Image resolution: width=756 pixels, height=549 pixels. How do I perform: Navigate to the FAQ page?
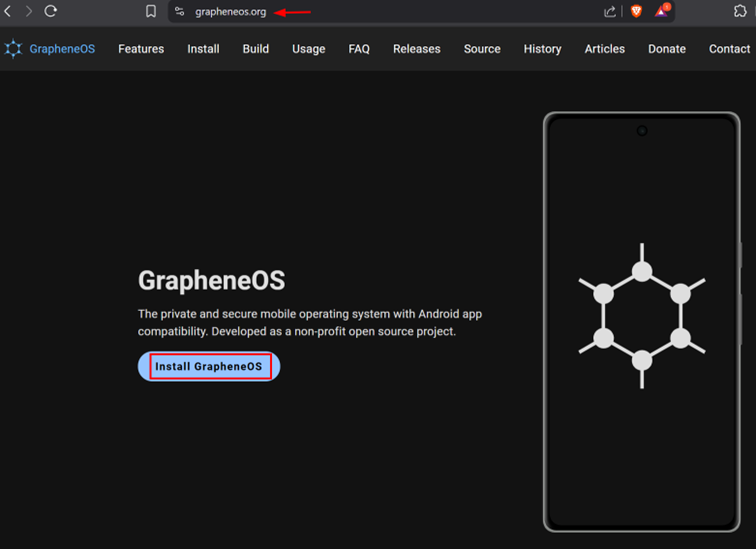pyautogui.click(x=359, y=49)
